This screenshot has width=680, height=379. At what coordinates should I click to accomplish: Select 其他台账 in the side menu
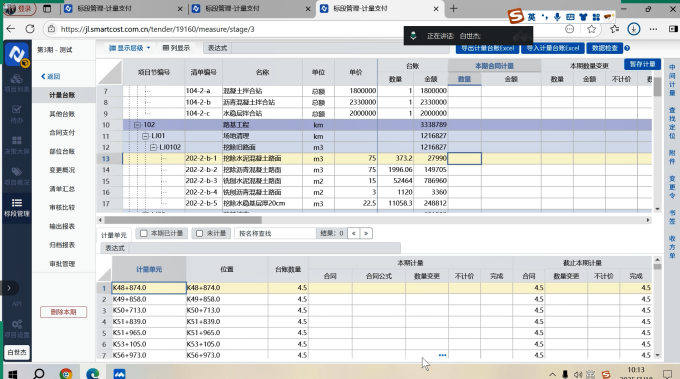tap(62, 114)
